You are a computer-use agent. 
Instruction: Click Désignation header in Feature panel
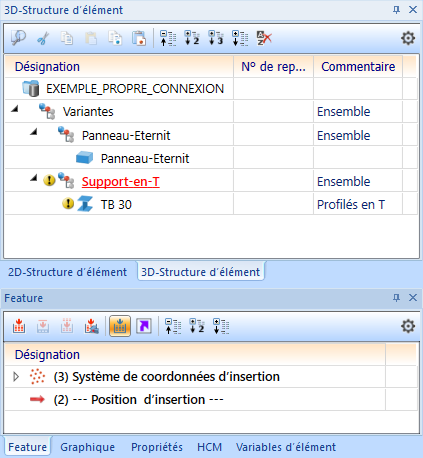coord(195,354)
